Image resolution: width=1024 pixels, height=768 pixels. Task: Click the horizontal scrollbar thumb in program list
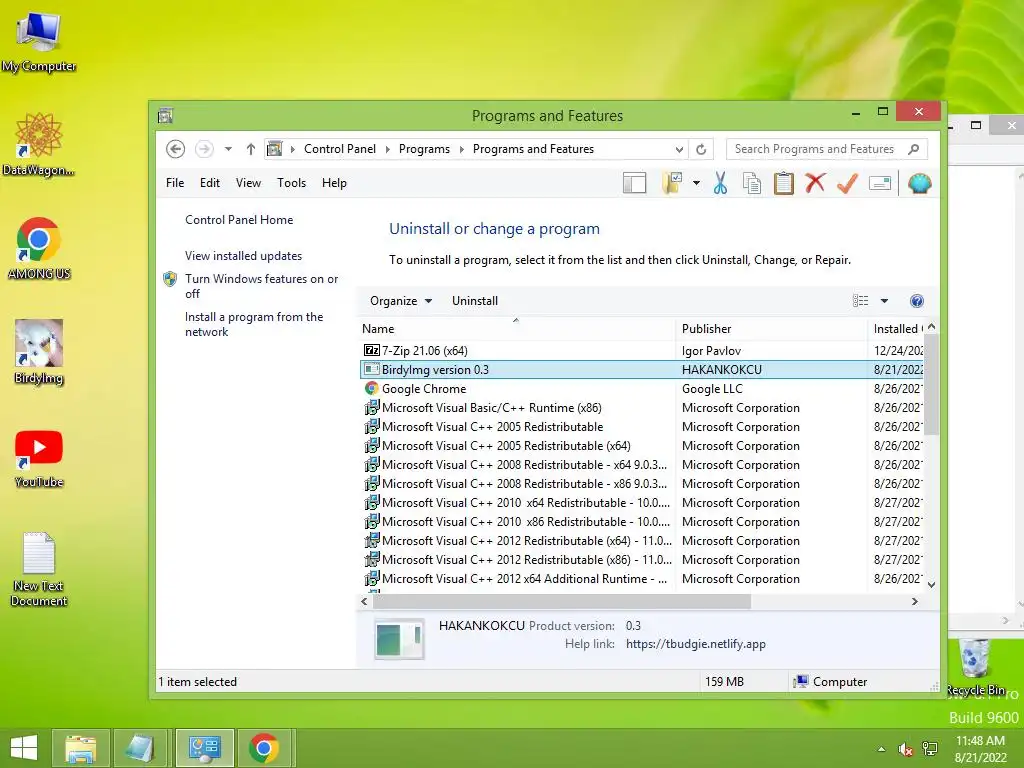(x=562, y=601)
